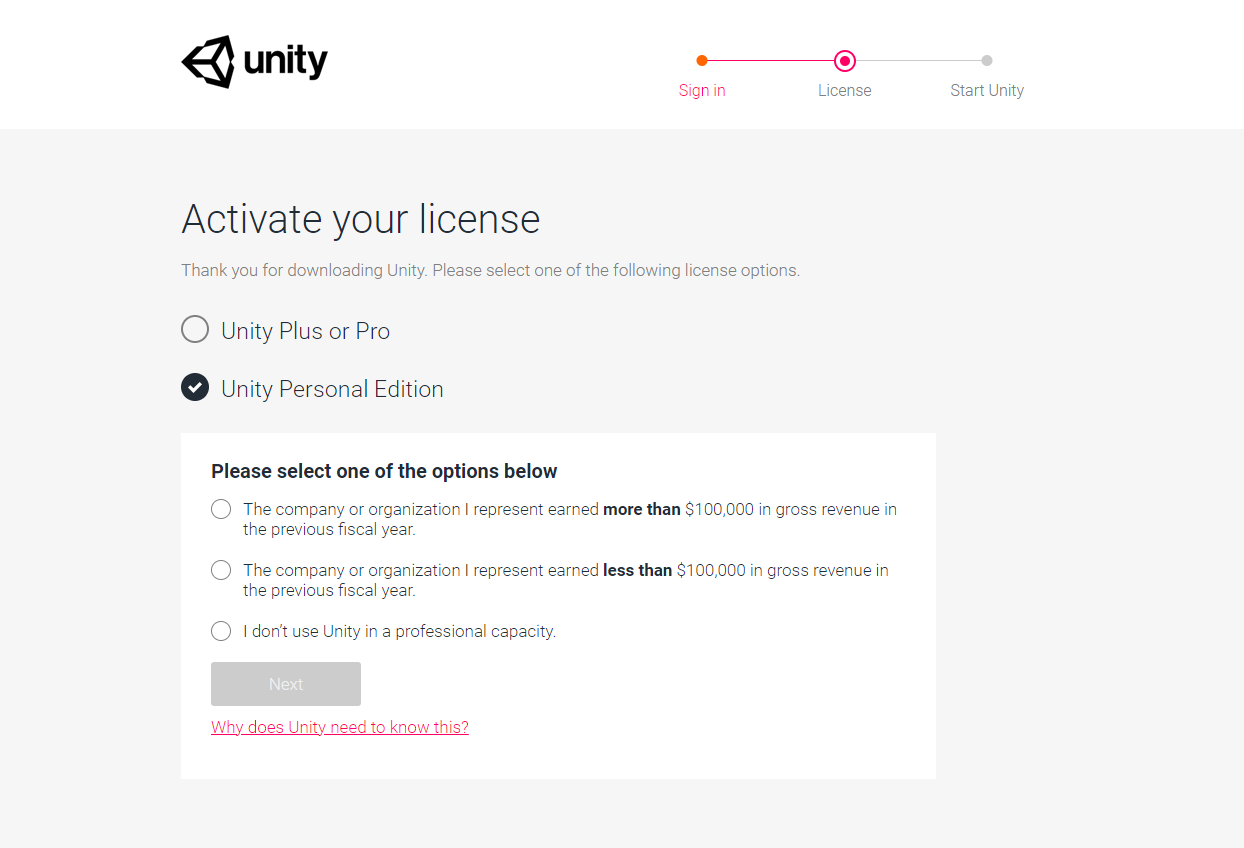The height and width of the screenshot is (848, 1244).
Task: Click the unity wordmark text
Action: [x=286, y=62]
